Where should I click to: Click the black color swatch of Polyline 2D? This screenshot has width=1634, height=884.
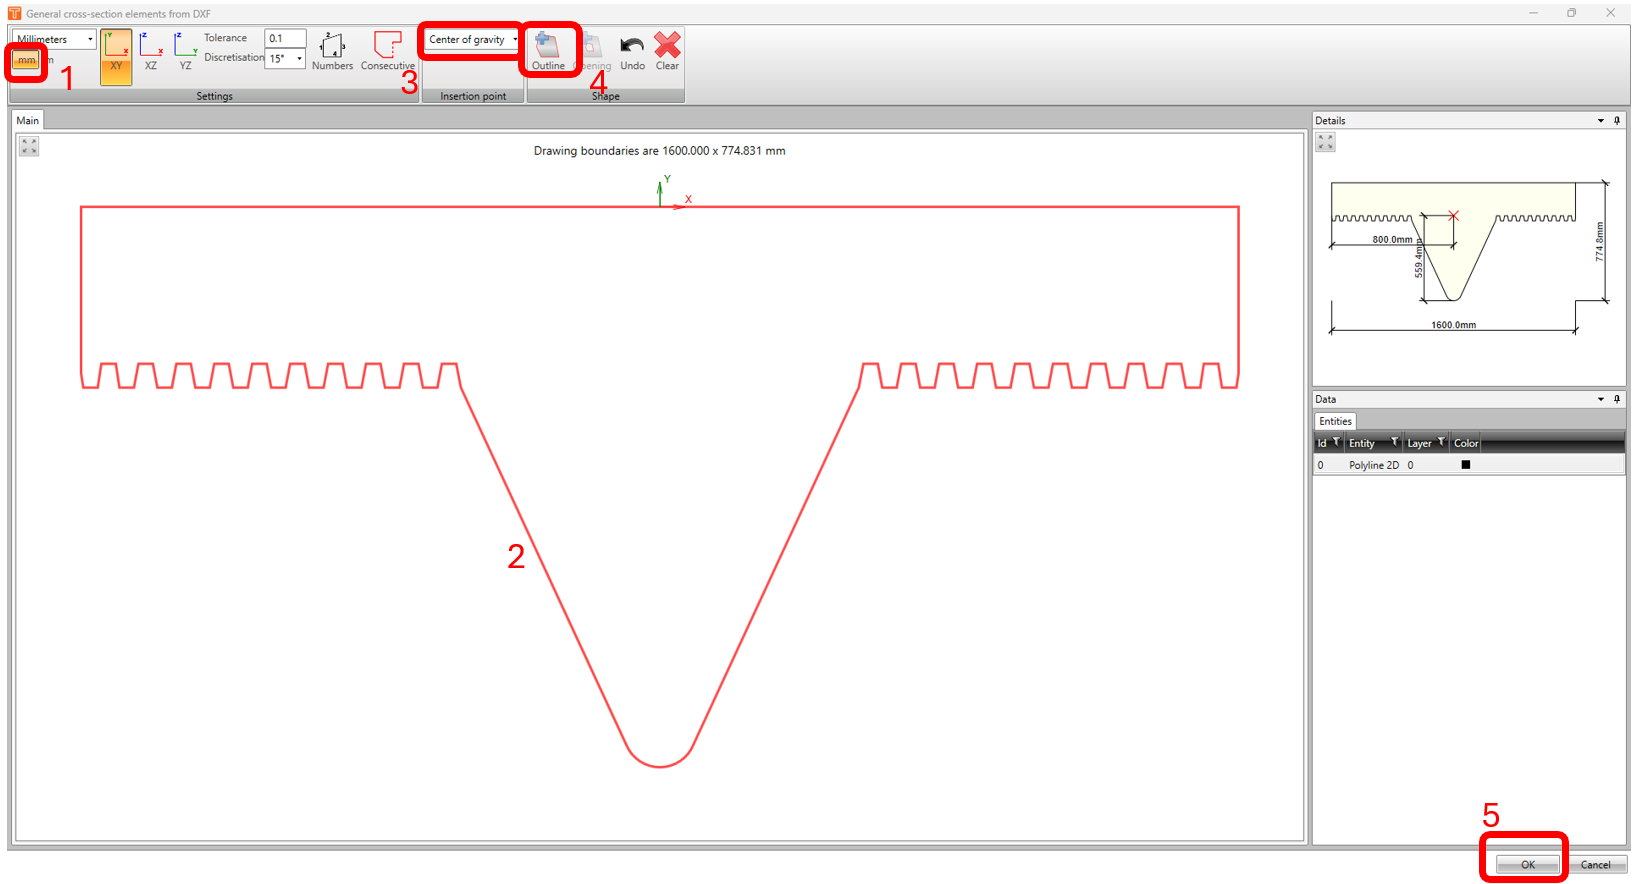(x=1466, y=465)
